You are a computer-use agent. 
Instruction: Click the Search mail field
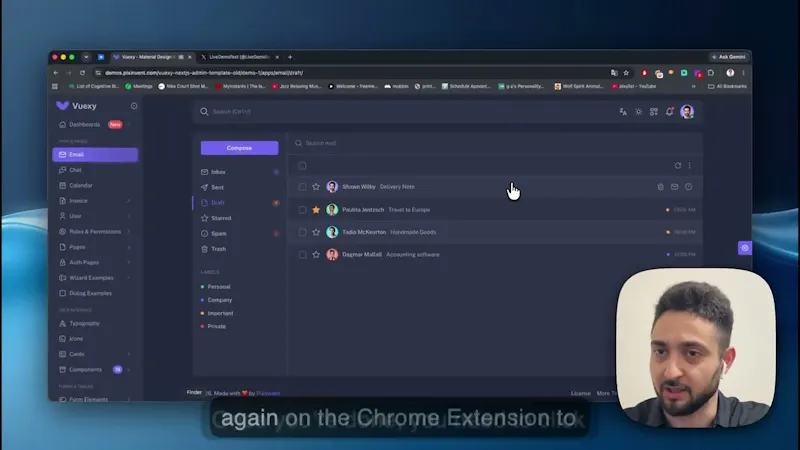(x=495, y=143)
